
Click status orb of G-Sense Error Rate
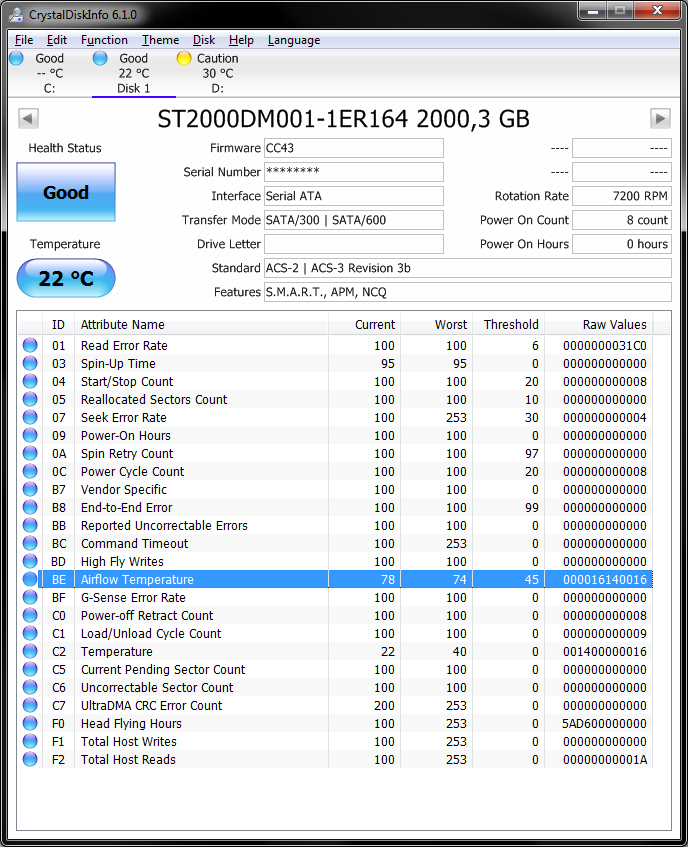tap(30, 597)
